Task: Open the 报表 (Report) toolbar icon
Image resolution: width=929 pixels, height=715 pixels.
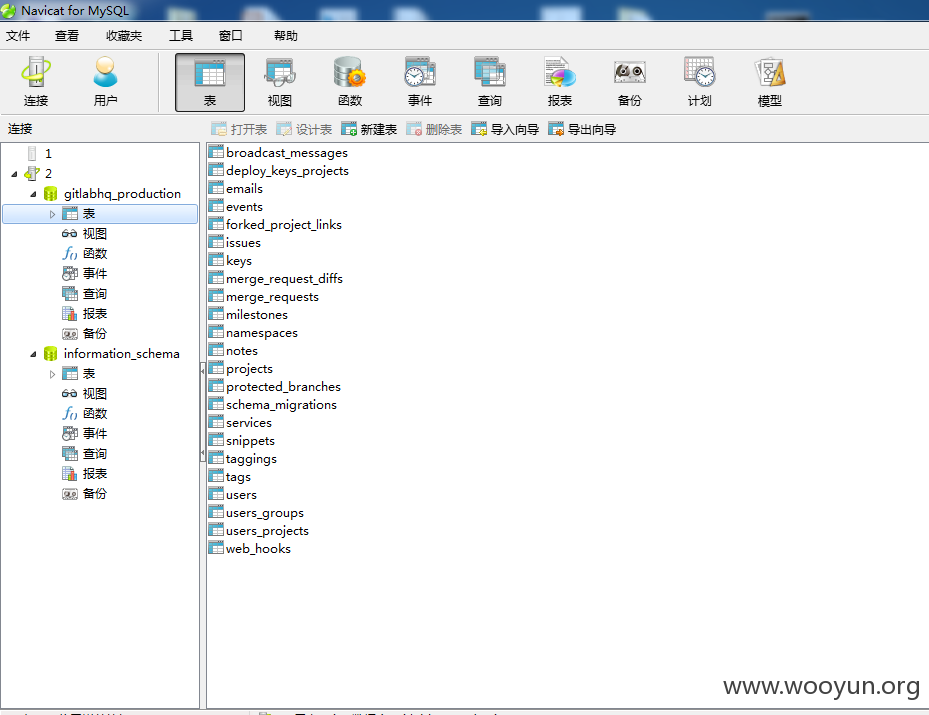Action: 559,82
